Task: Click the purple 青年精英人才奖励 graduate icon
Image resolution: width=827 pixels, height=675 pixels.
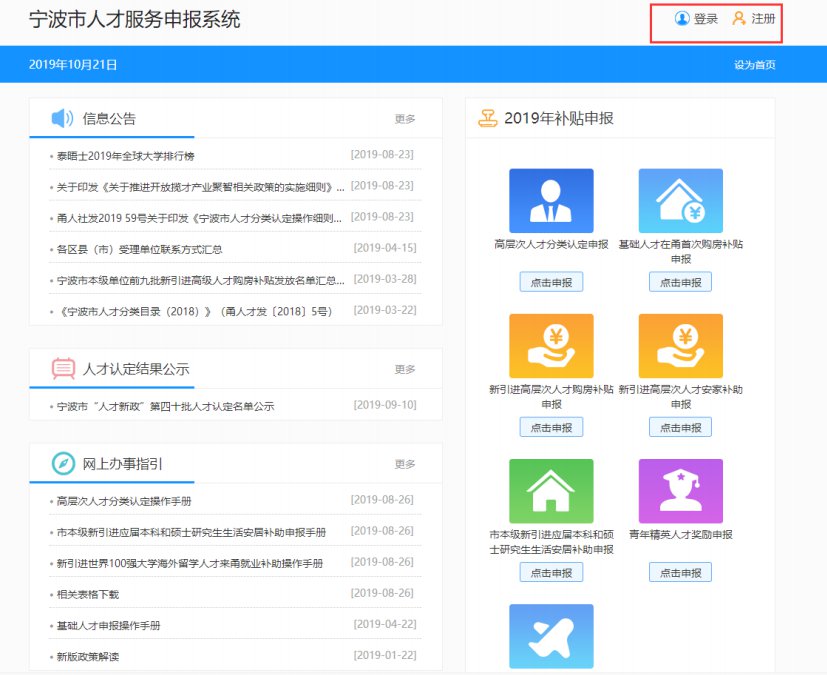Action: [x=680, y=491]
